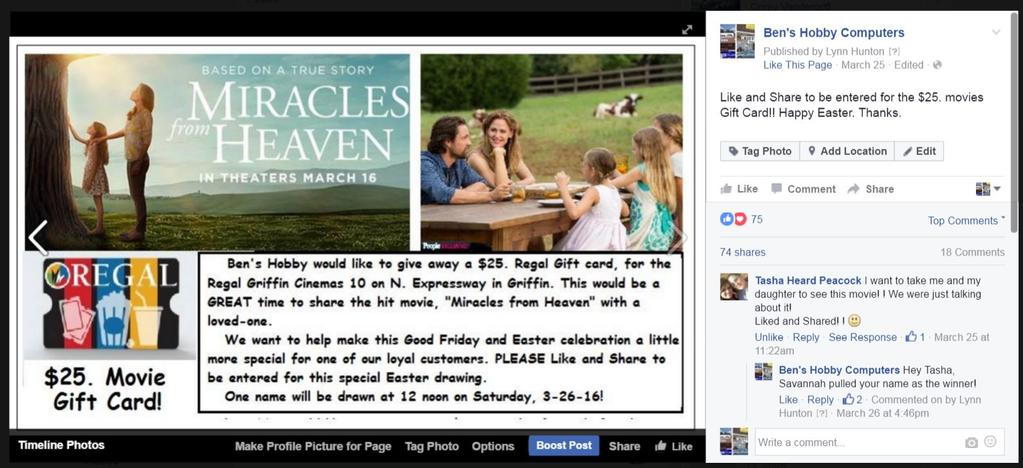1023x468 pixels.
Task: Click the sidebar vertical scrollbar
Action: [1013, 123]
